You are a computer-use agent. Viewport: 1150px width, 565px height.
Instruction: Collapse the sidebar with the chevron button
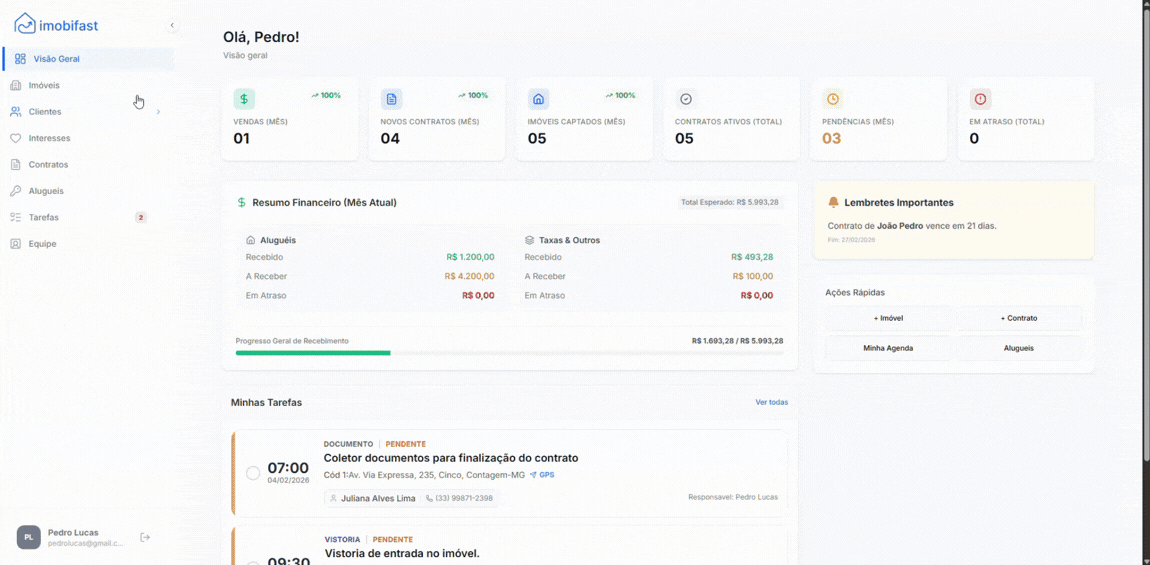coord(172,25)
